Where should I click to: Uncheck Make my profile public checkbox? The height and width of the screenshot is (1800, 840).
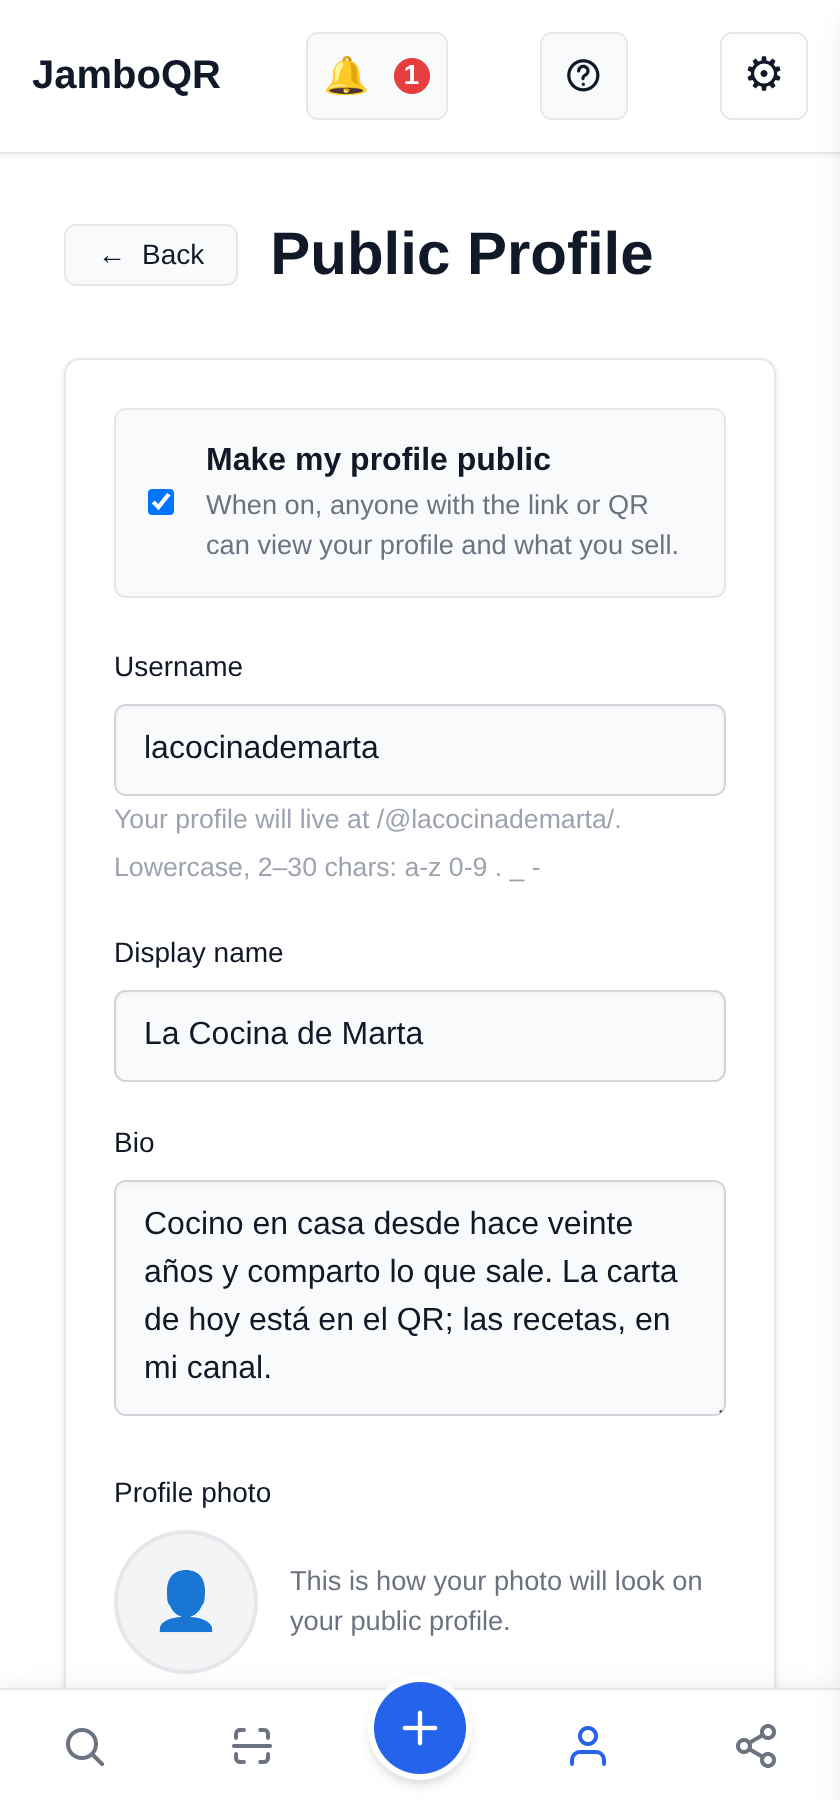161,502
